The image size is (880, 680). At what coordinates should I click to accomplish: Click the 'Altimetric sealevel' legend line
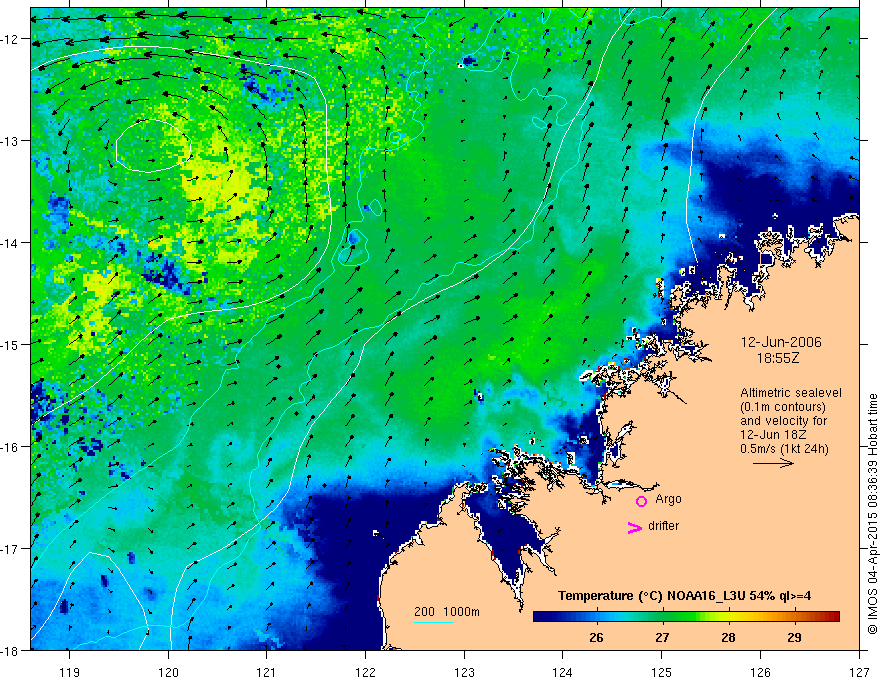[790, 393]
